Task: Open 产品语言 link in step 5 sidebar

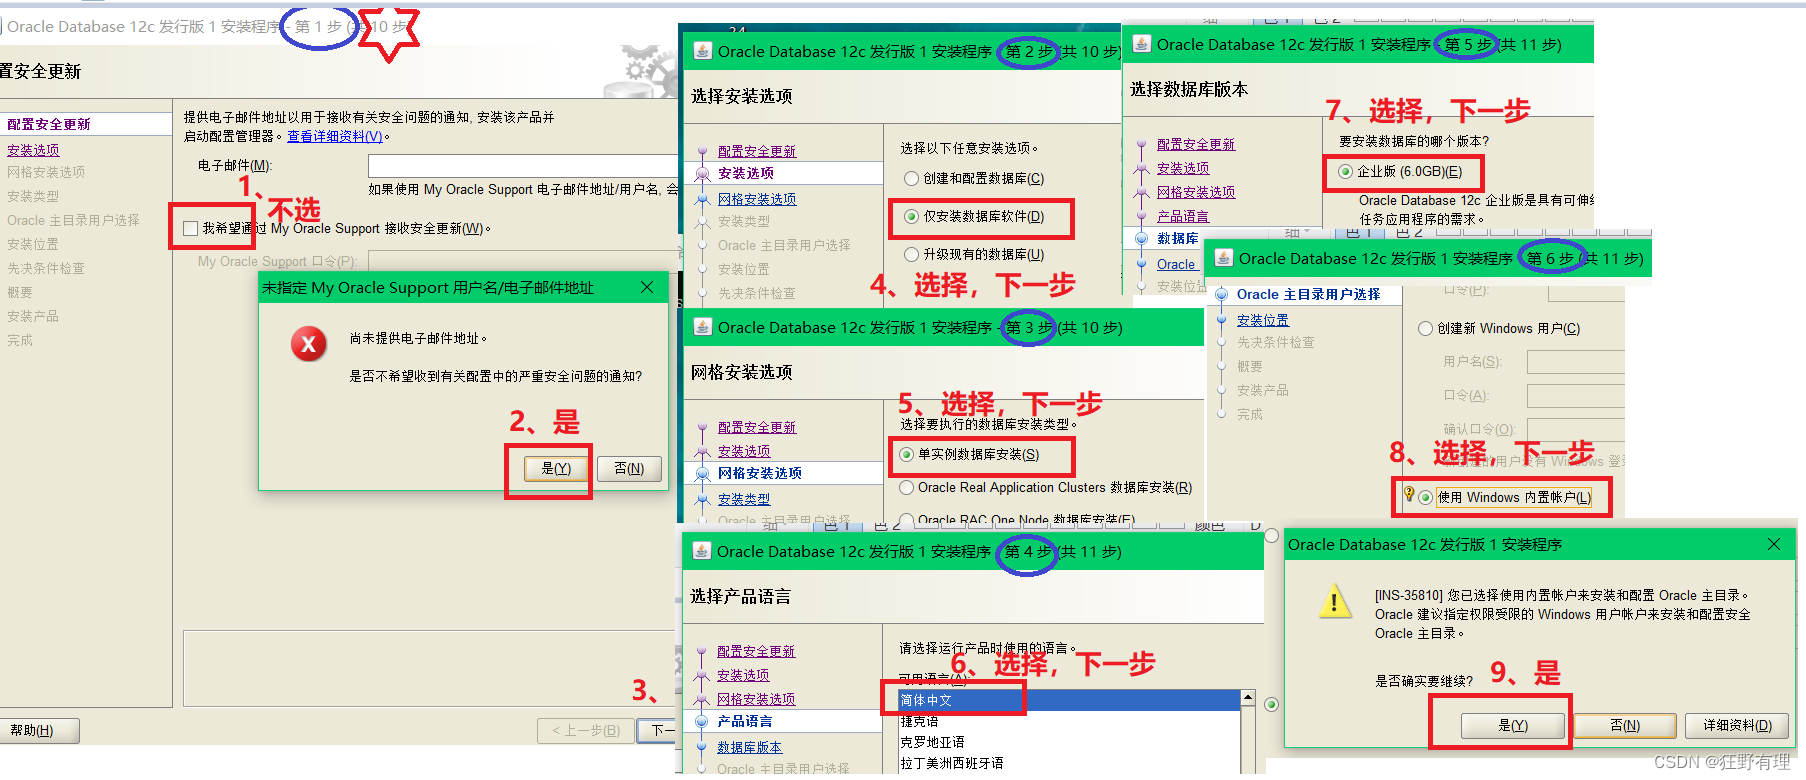Action: [1183, 217]
